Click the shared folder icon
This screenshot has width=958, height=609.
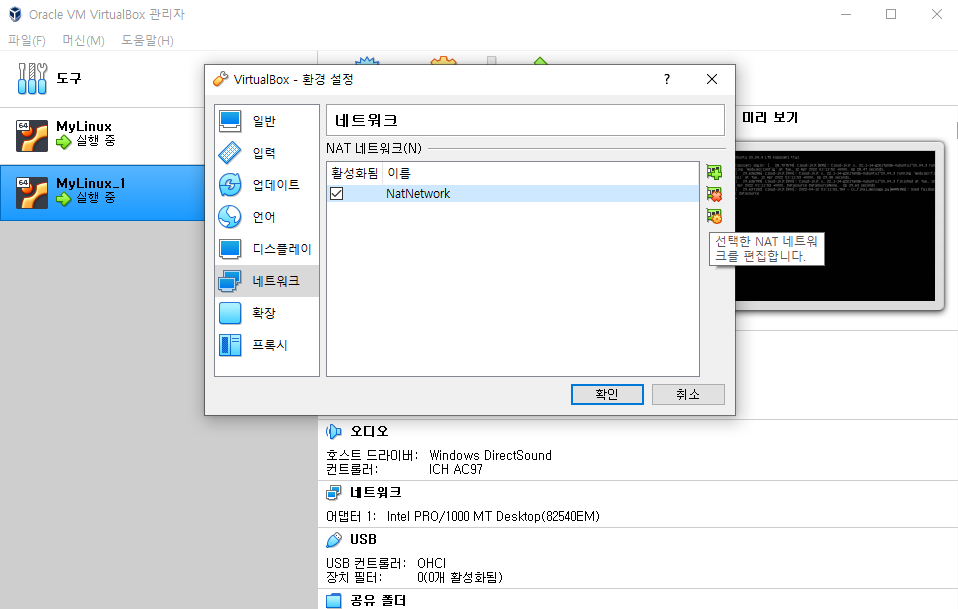(x=334, y=601)
